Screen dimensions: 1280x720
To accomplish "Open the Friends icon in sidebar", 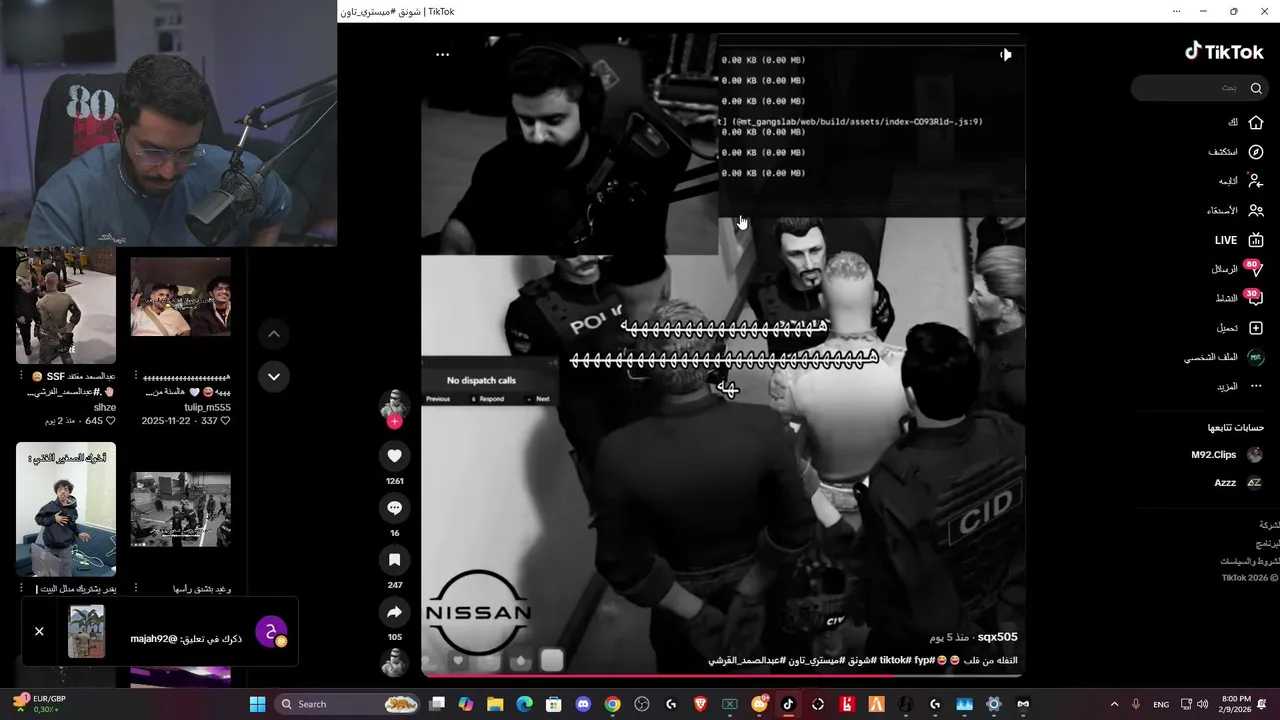I will [x=1256, y=211].
